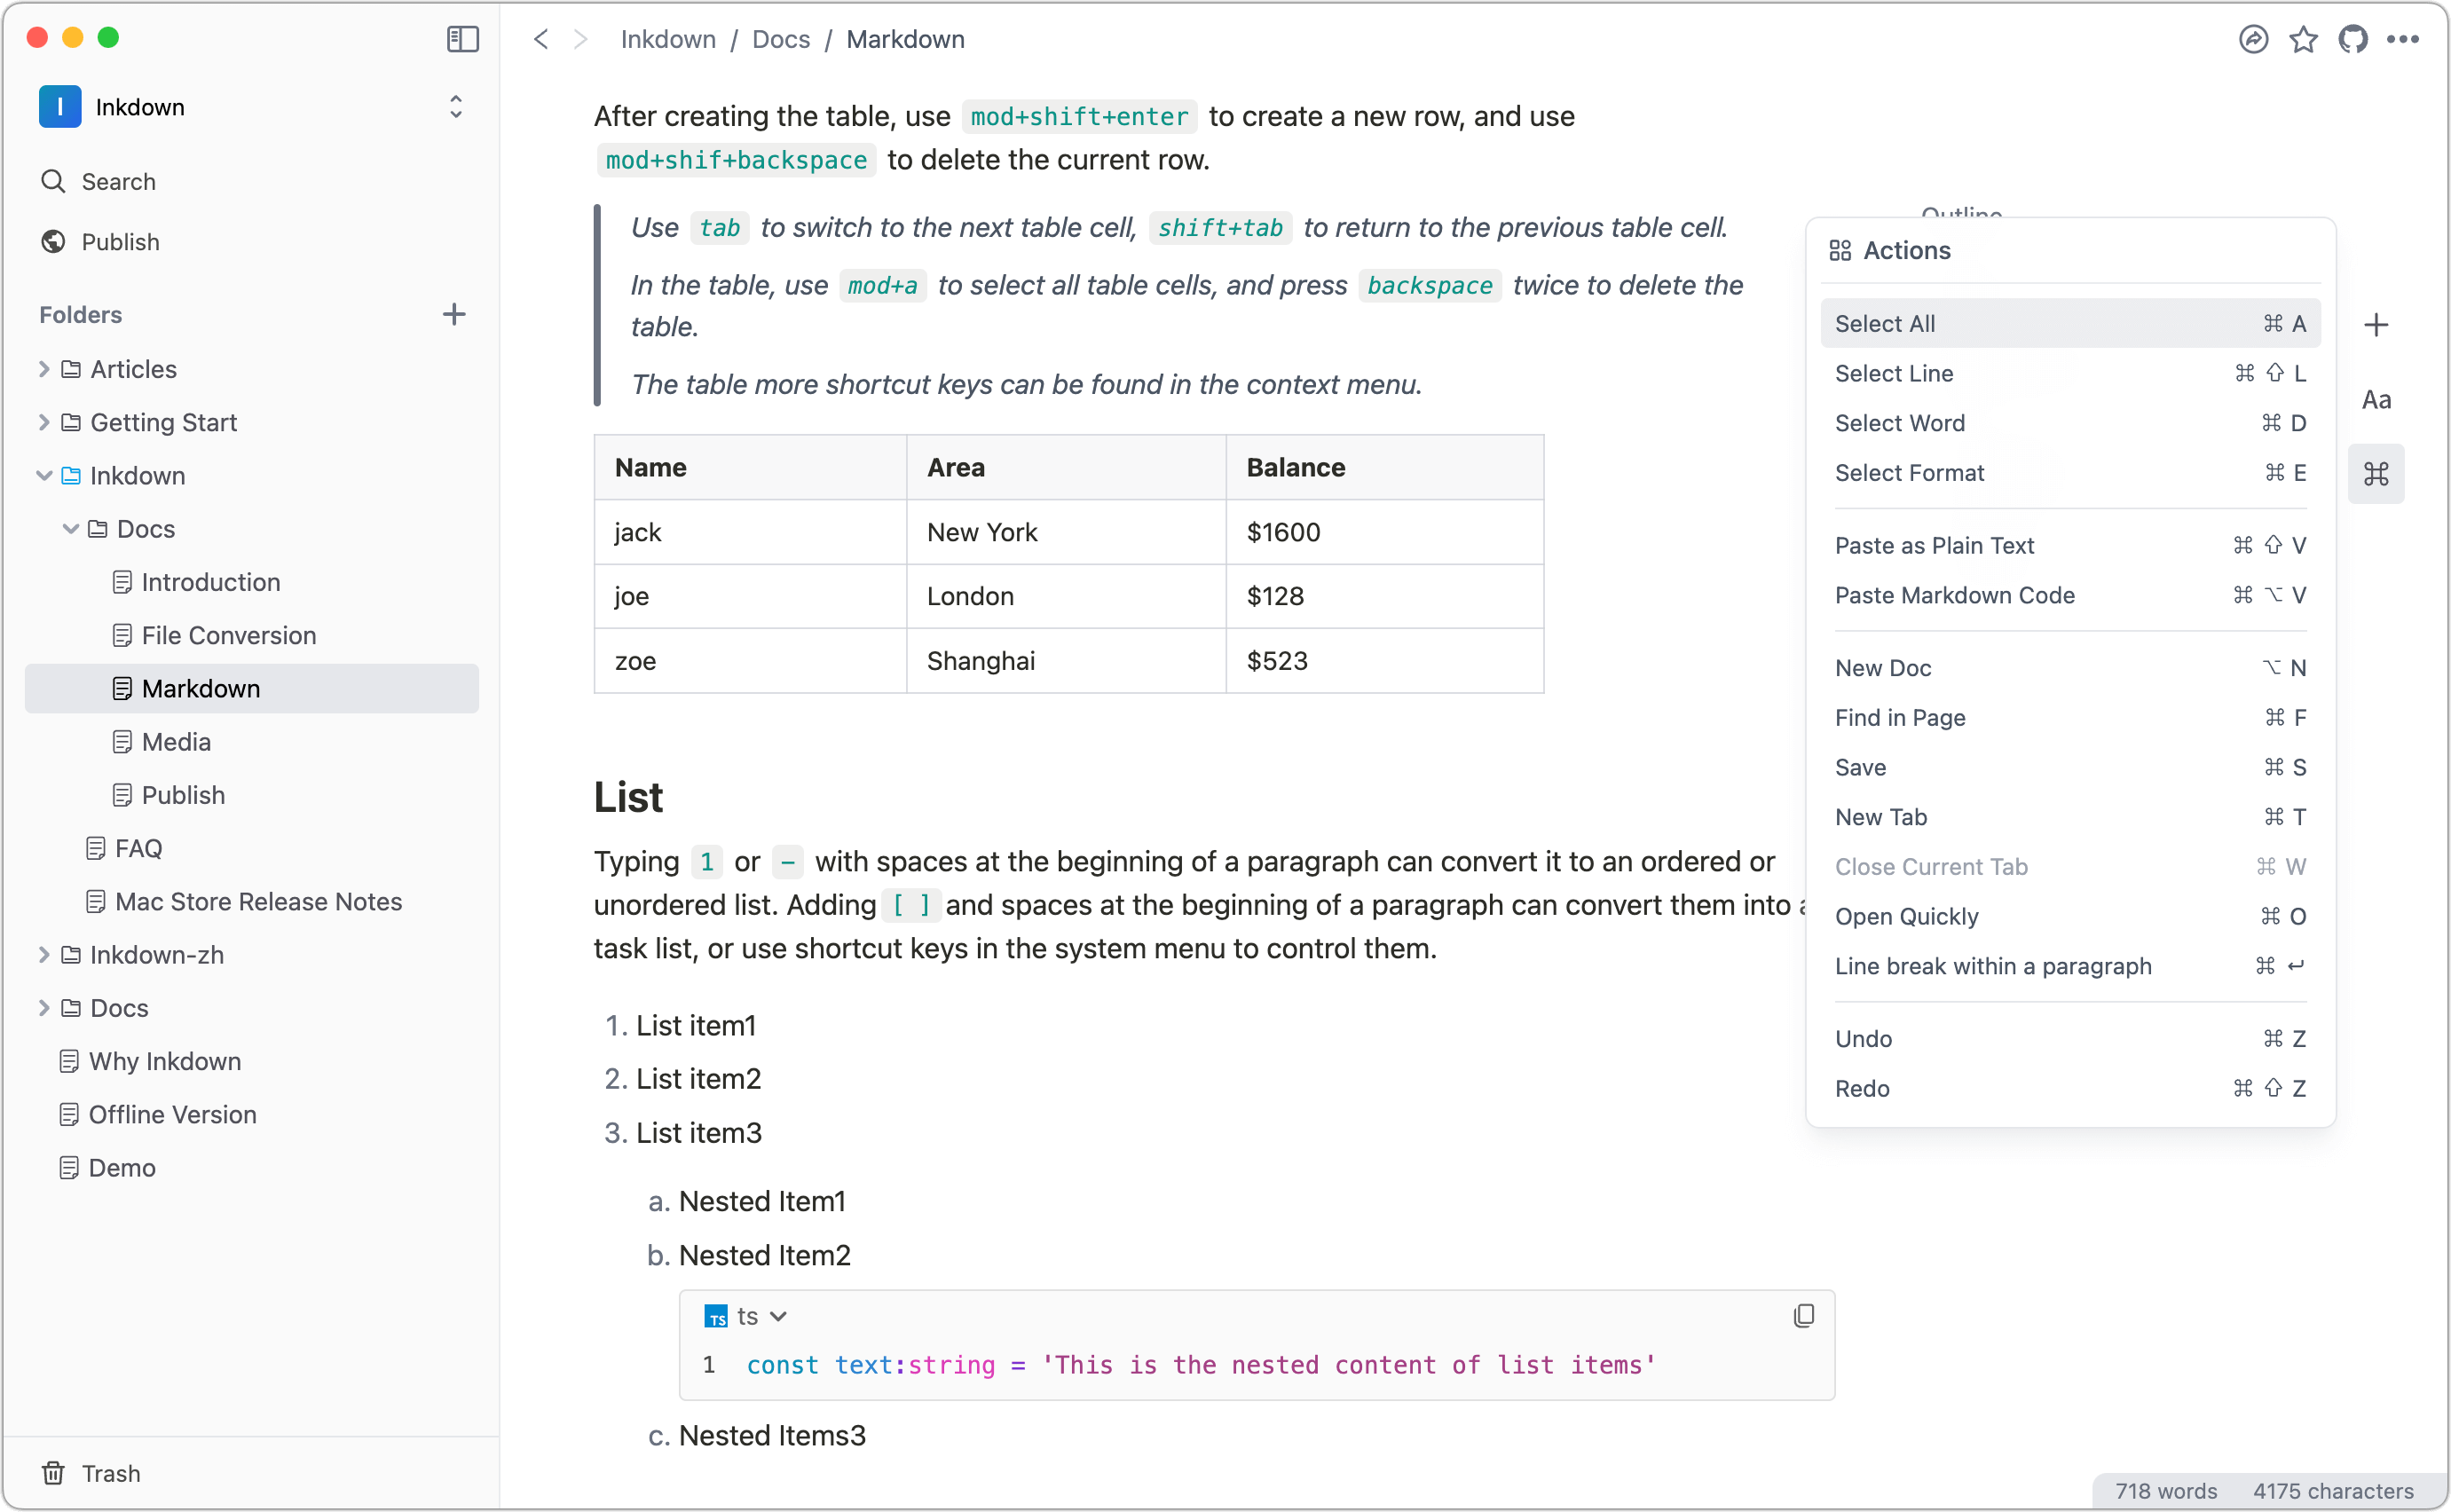Image resolution: width=2451 pixels, height=1512 pixels.
Task: Click the share icon in top bar
Action: tap(2253, 39)
